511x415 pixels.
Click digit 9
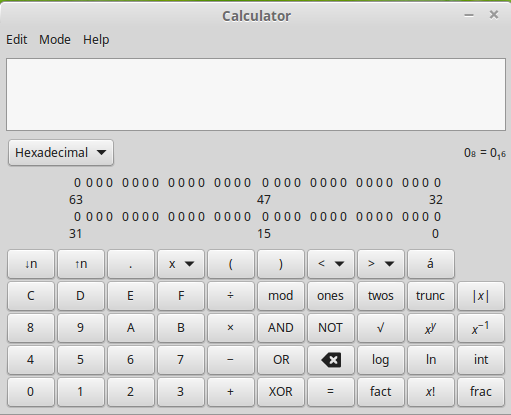(x=81, y=328)
